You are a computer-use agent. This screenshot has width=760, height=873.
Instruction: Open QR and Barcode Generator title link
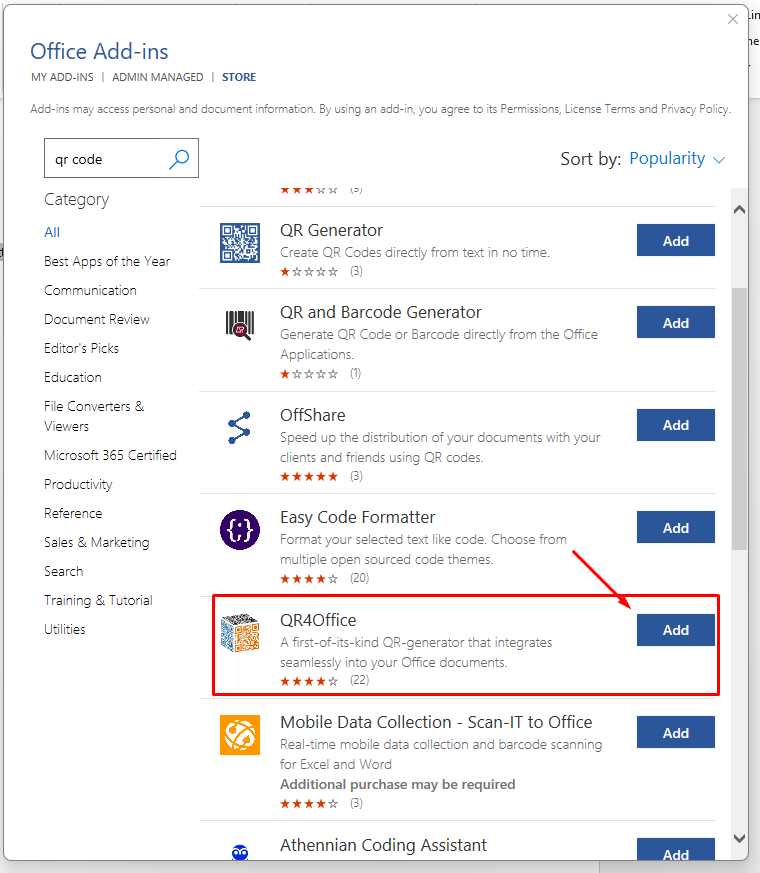(380, 312)
